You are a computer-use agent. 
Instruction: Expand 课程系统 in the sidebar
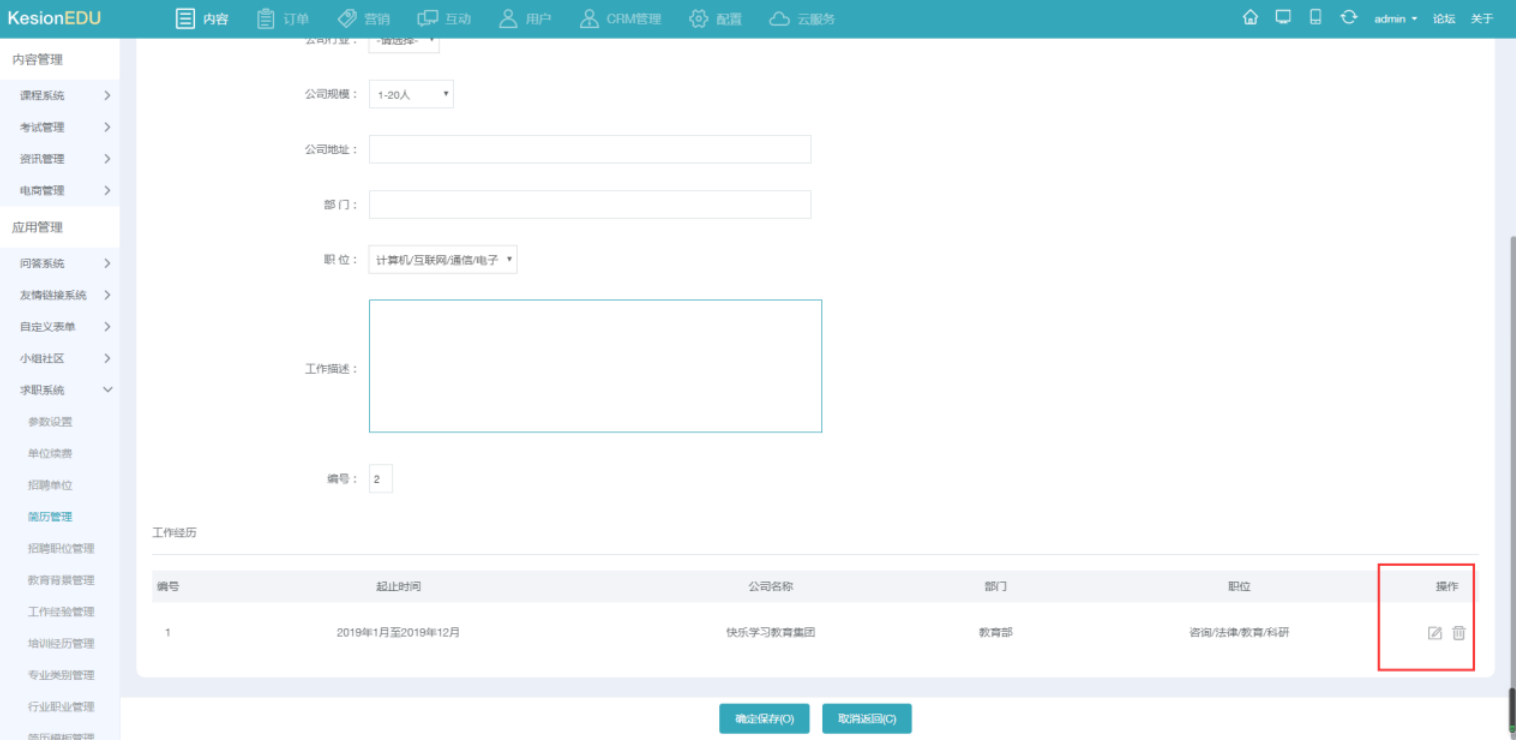click(x=64, y=96)
